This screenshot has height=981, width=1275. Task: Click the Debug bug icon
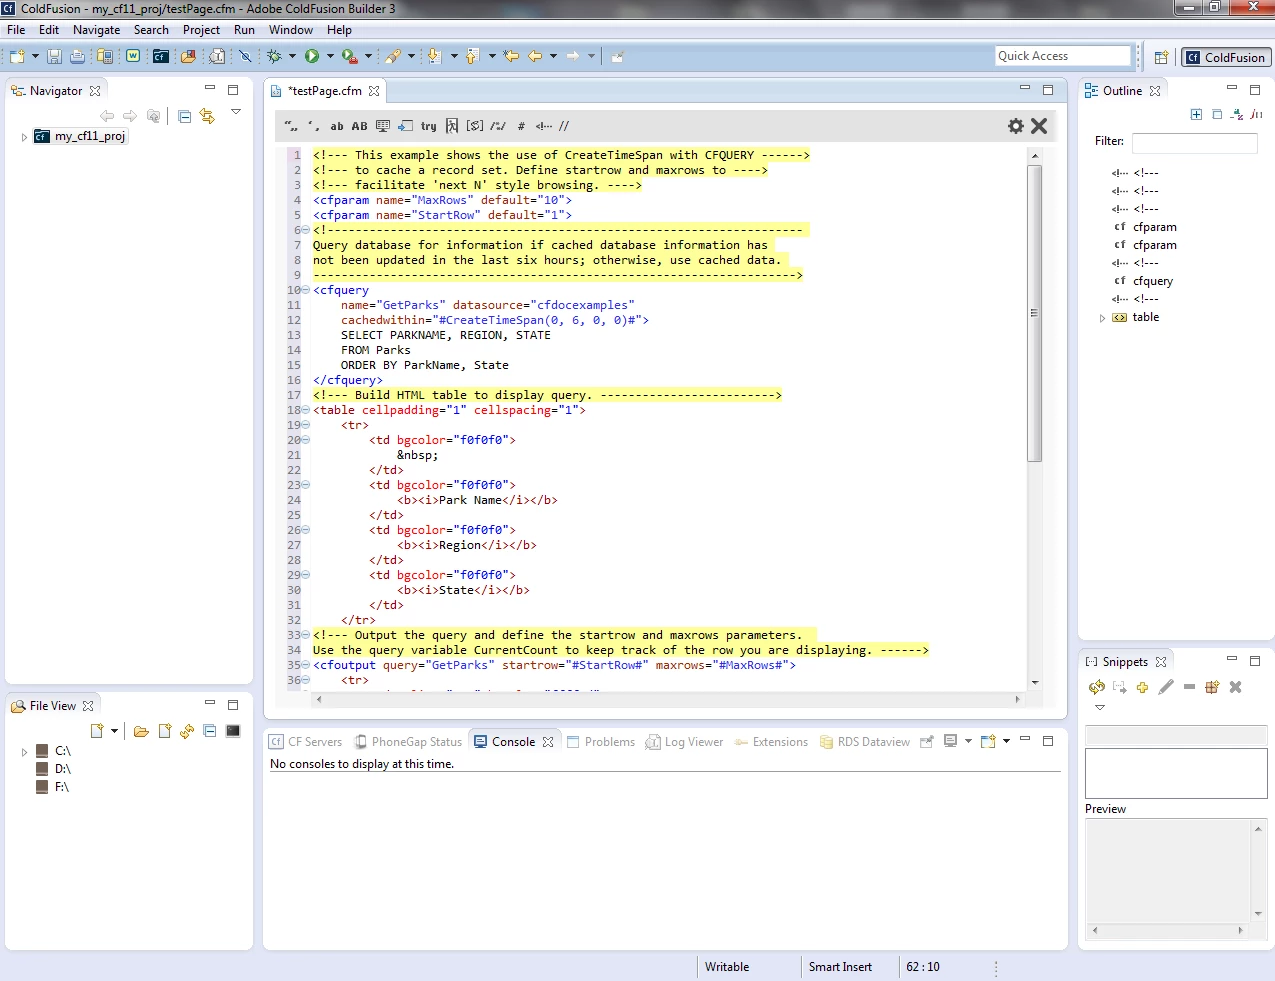pos(273,57)
